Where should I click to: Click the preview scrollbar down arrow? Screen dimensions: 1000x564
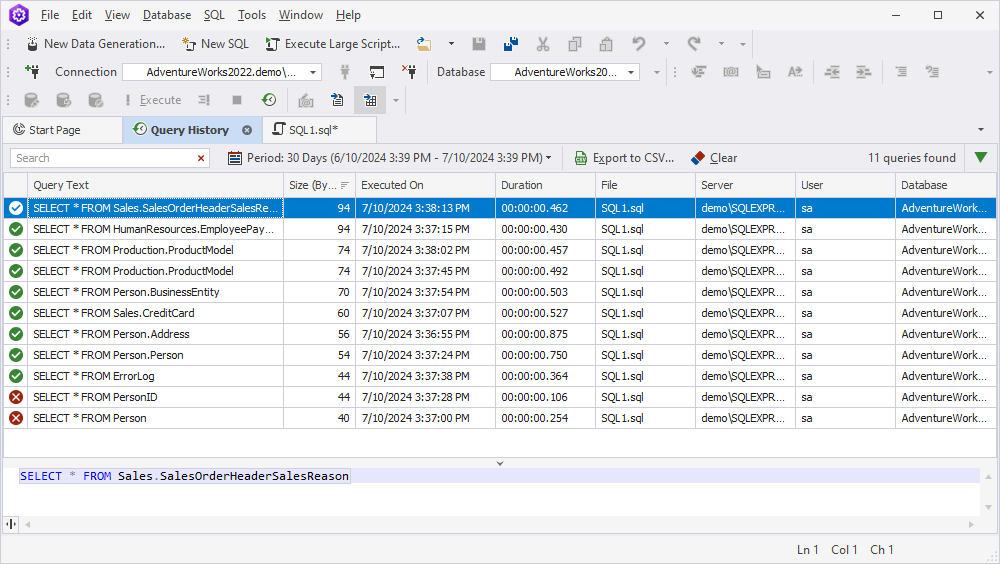pyautogui.click(x=989, y=507)
